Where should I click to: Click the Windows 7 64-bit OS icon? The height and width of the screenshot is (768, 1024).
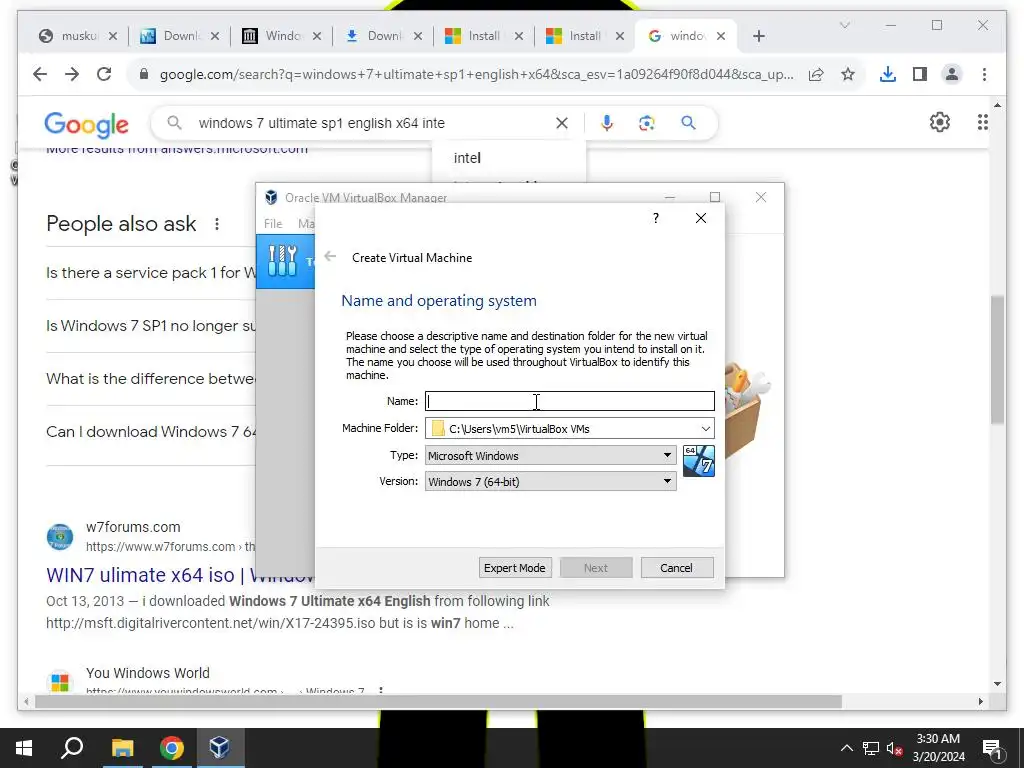pyautogui.click(x=698, y=461)
